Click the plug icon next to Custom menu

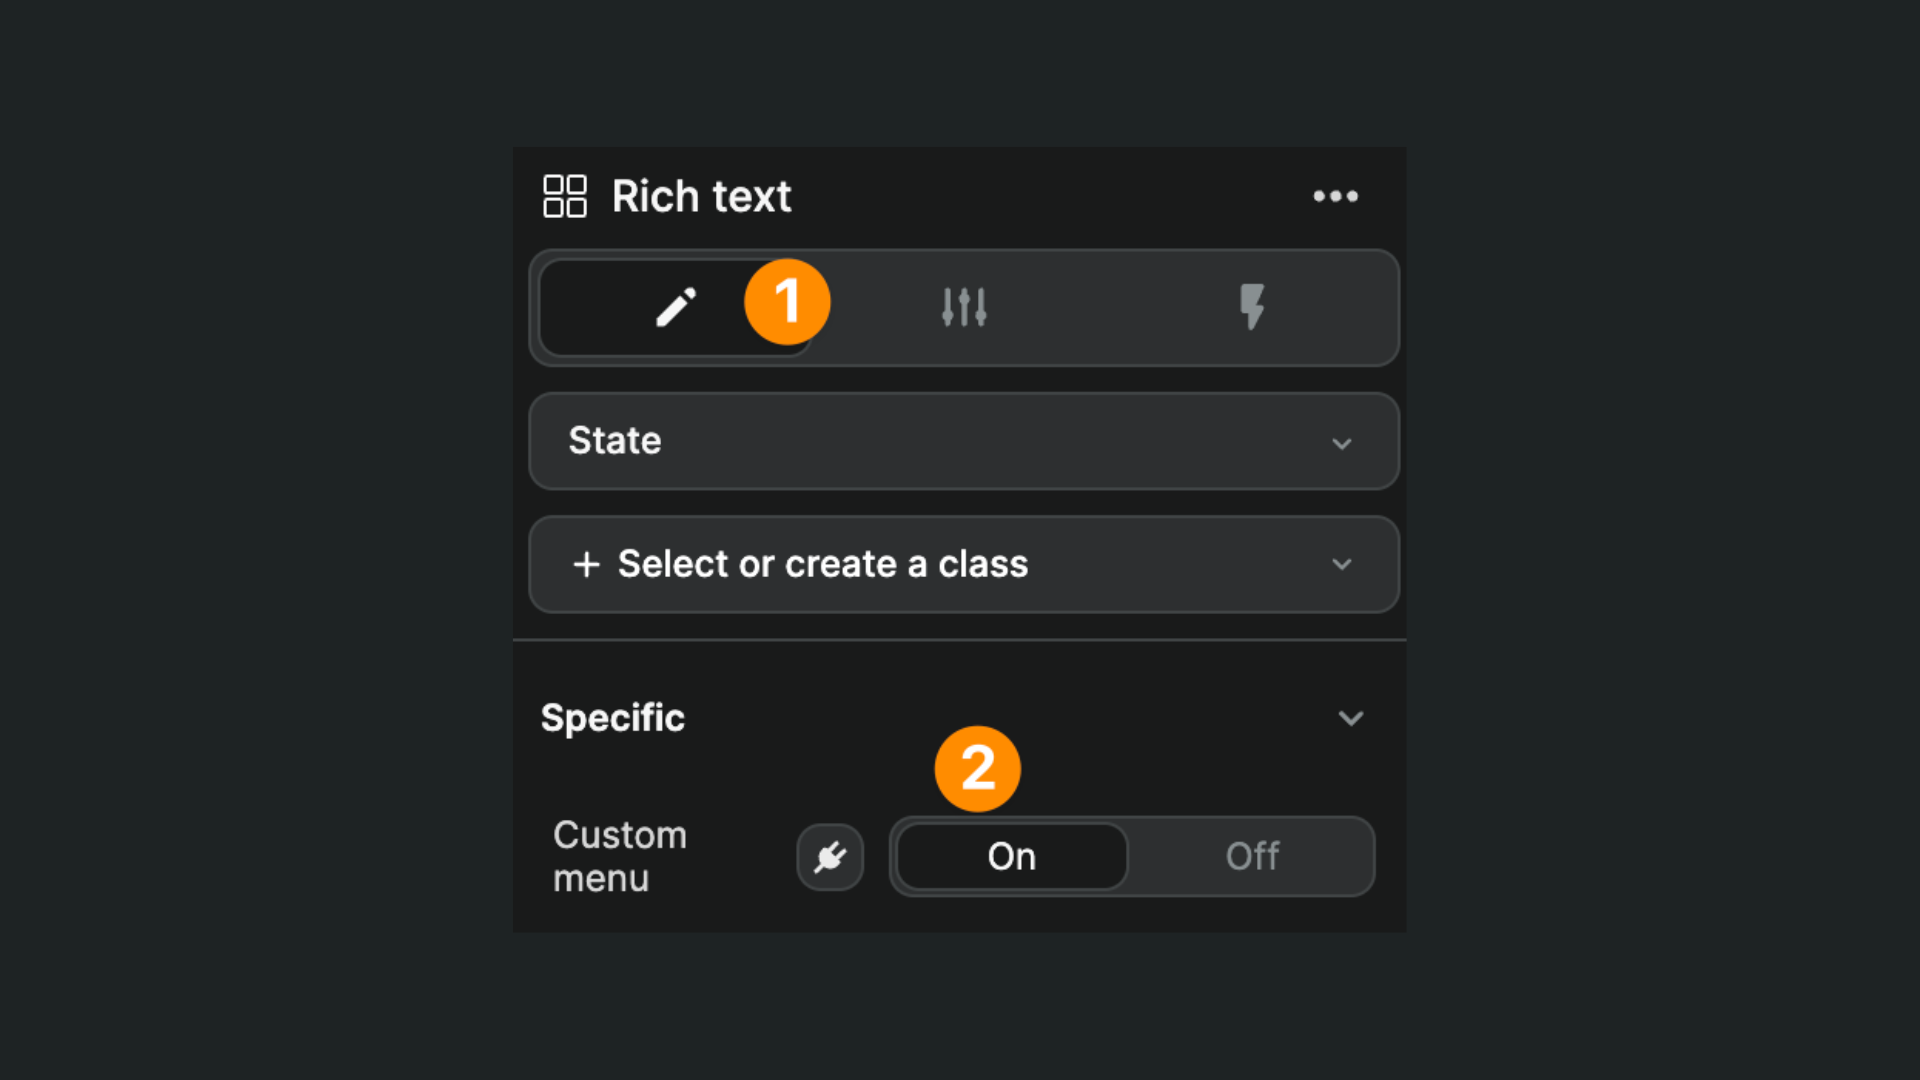coord(830,856)
